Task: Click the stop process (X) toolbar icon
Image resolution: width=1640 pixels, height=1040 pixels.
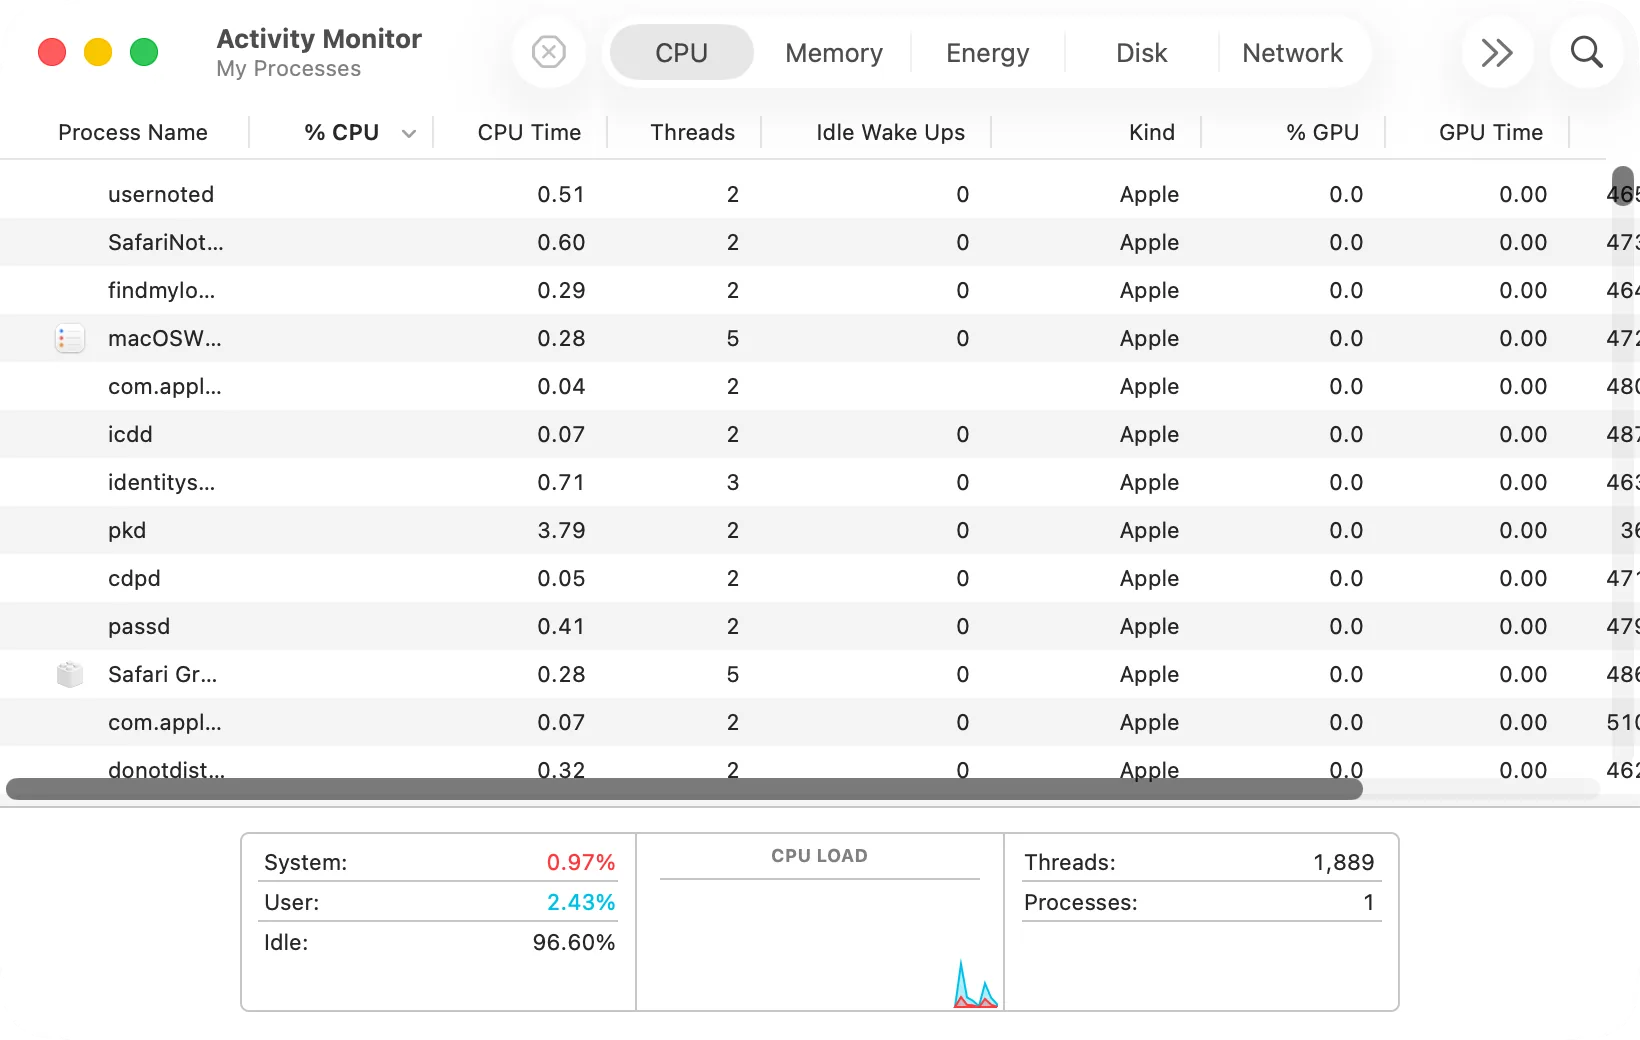Action: [549, 52]
